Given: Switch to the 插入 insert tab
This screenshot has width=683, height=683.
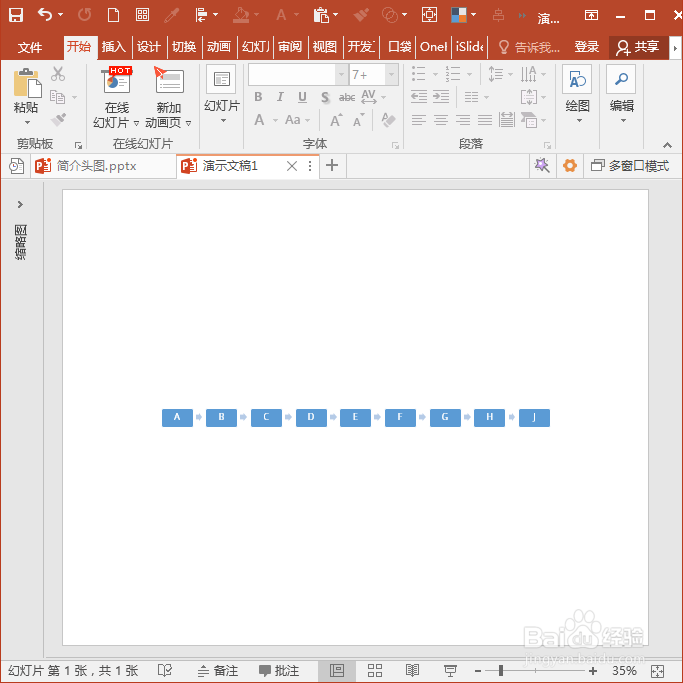Looking at the screenshot, I should pos(114,47).
